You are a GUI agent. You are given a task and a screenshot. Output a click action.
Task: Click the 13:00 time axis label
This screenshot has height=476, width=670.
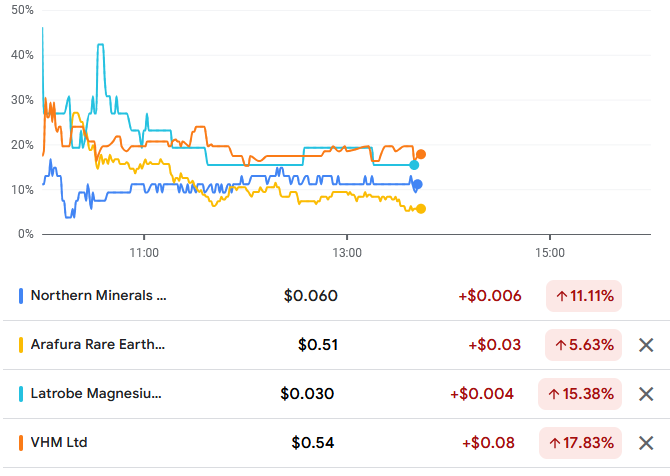tap(347, 254)
